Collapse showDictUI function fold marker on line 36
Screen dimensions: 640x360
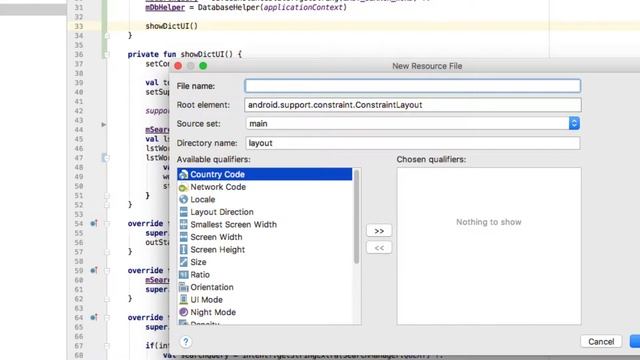106,54
